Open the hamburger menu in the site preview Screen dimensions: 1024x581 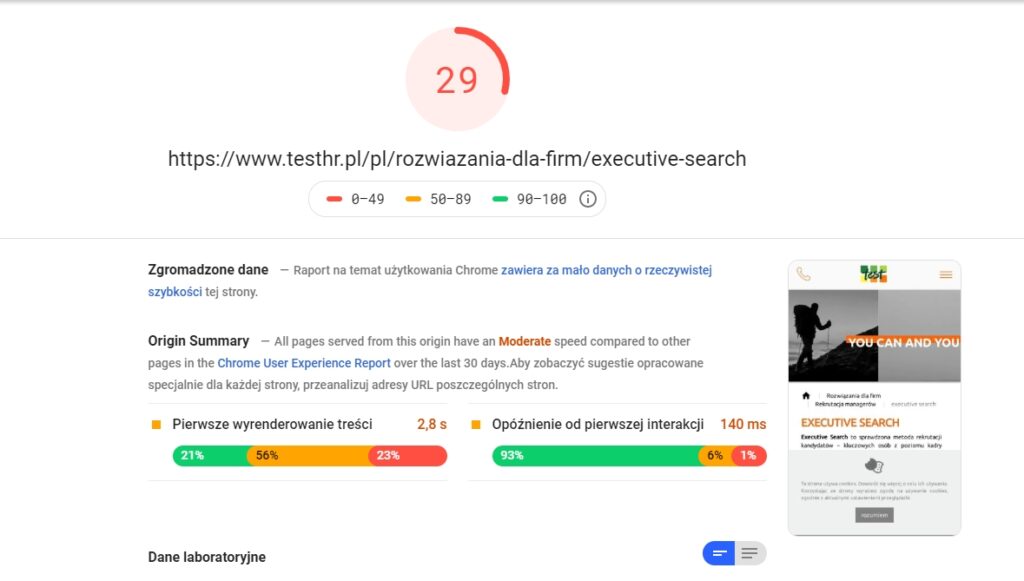946,274
